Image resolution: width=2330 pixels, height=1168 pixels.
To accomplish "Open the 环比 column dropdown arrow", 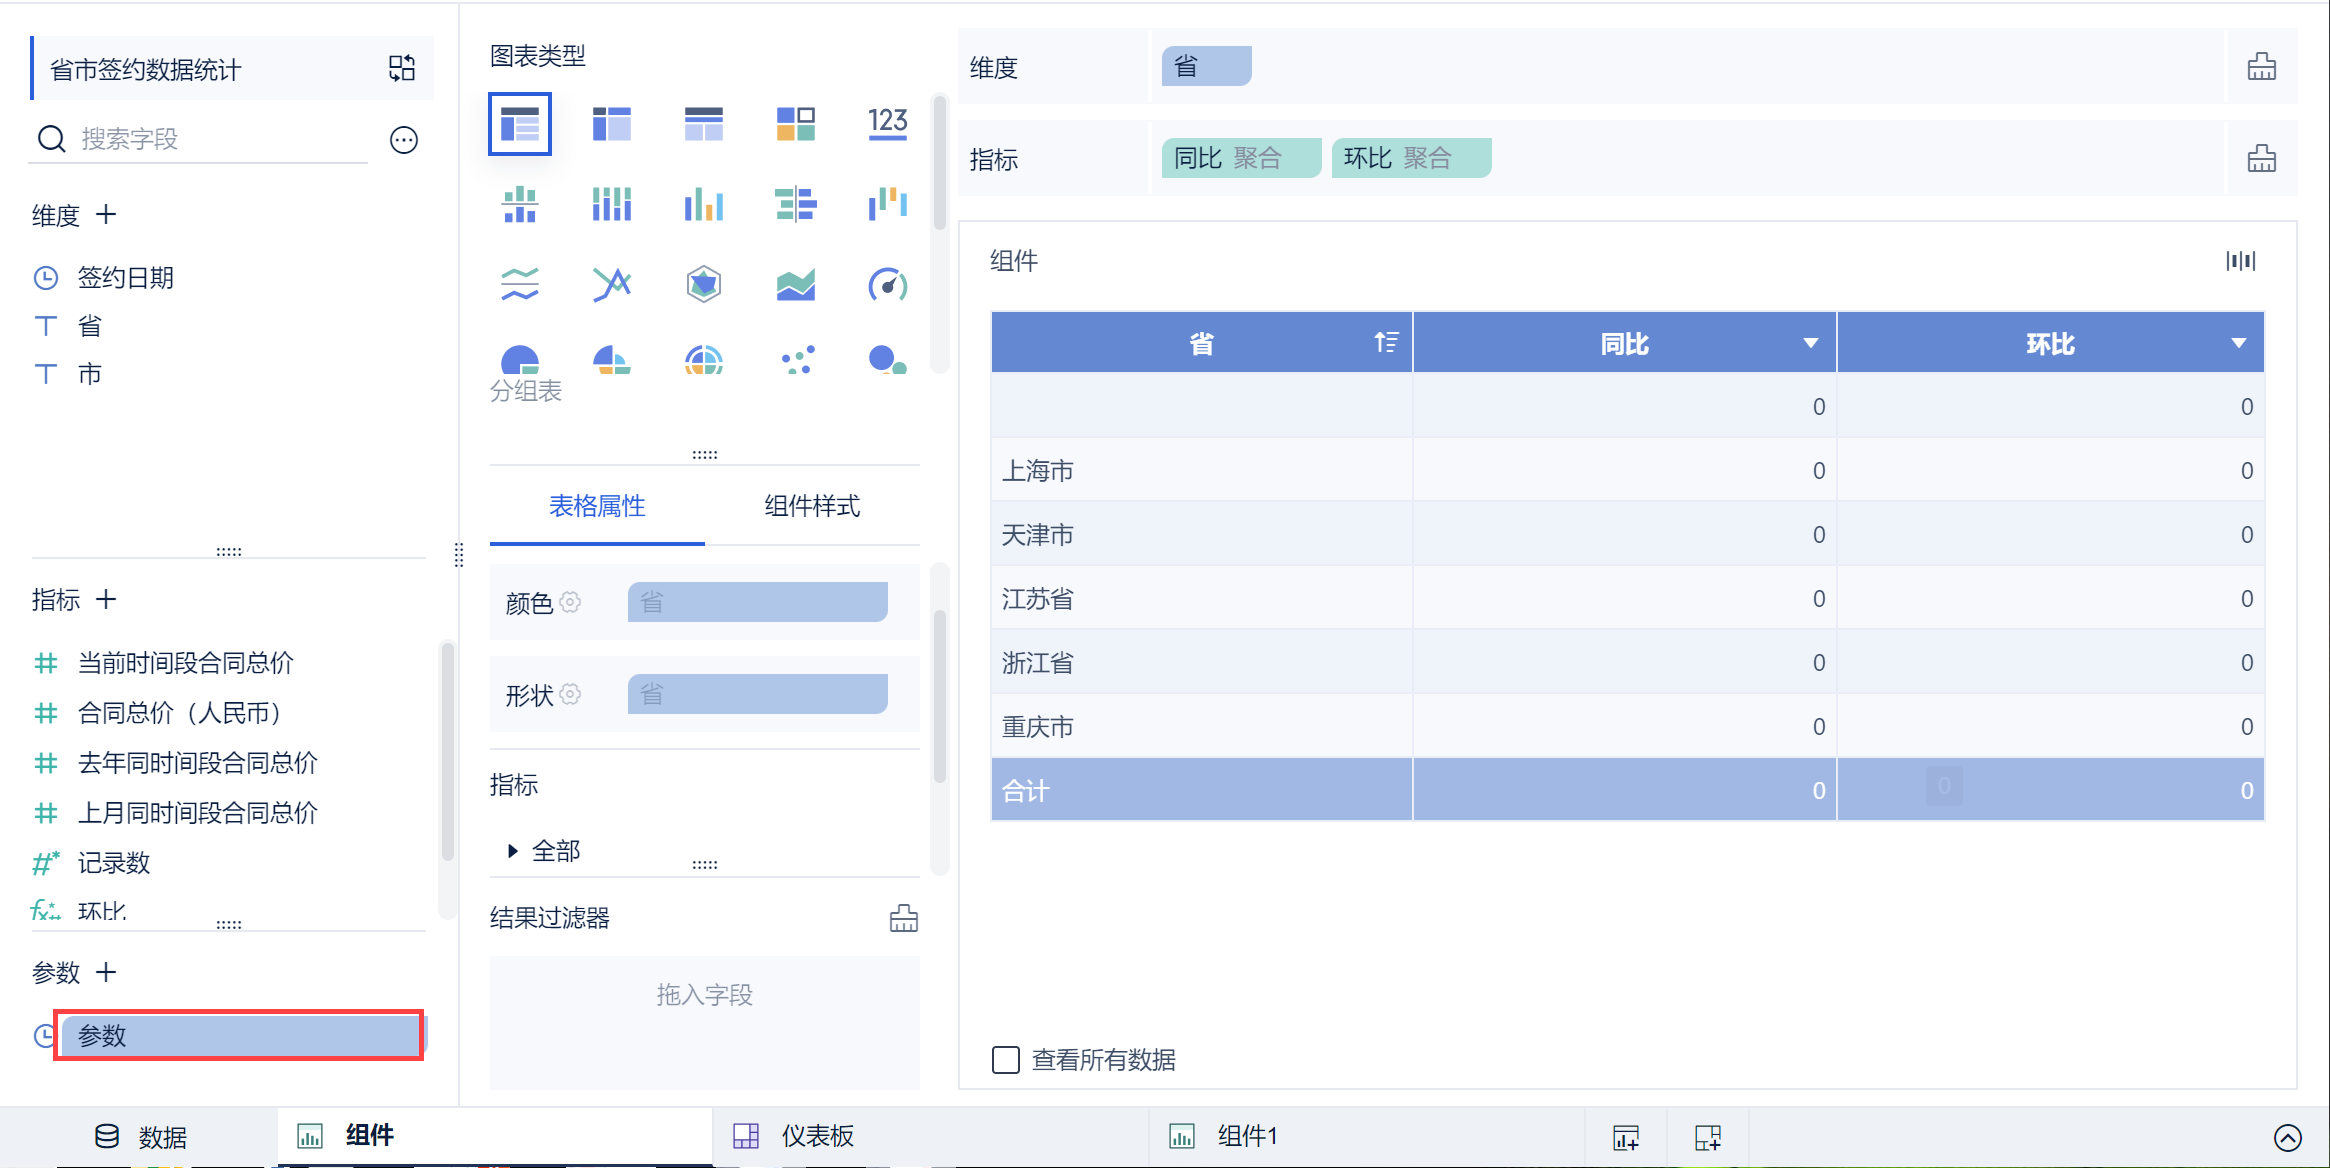I will 2238,343.
